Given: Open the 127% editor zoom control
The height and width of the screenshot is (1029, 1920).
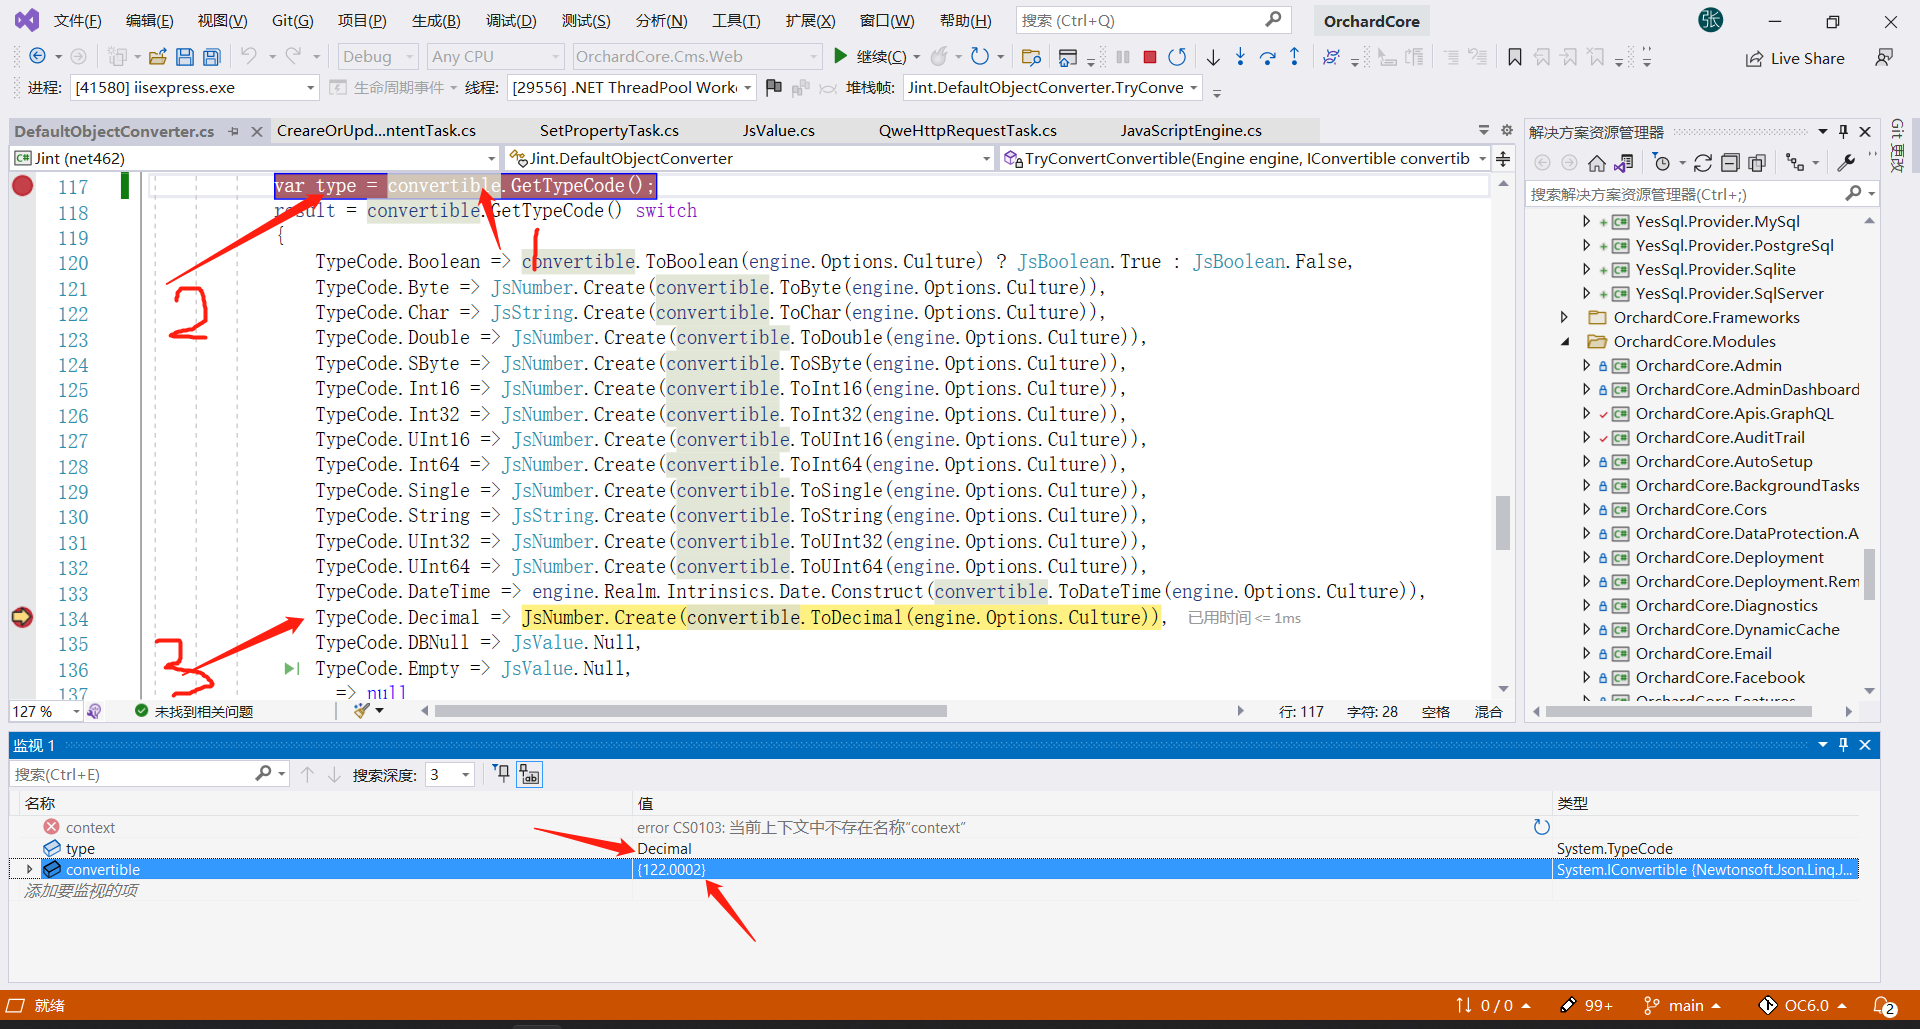Looking at the screenshot, I should pos(45,711).
